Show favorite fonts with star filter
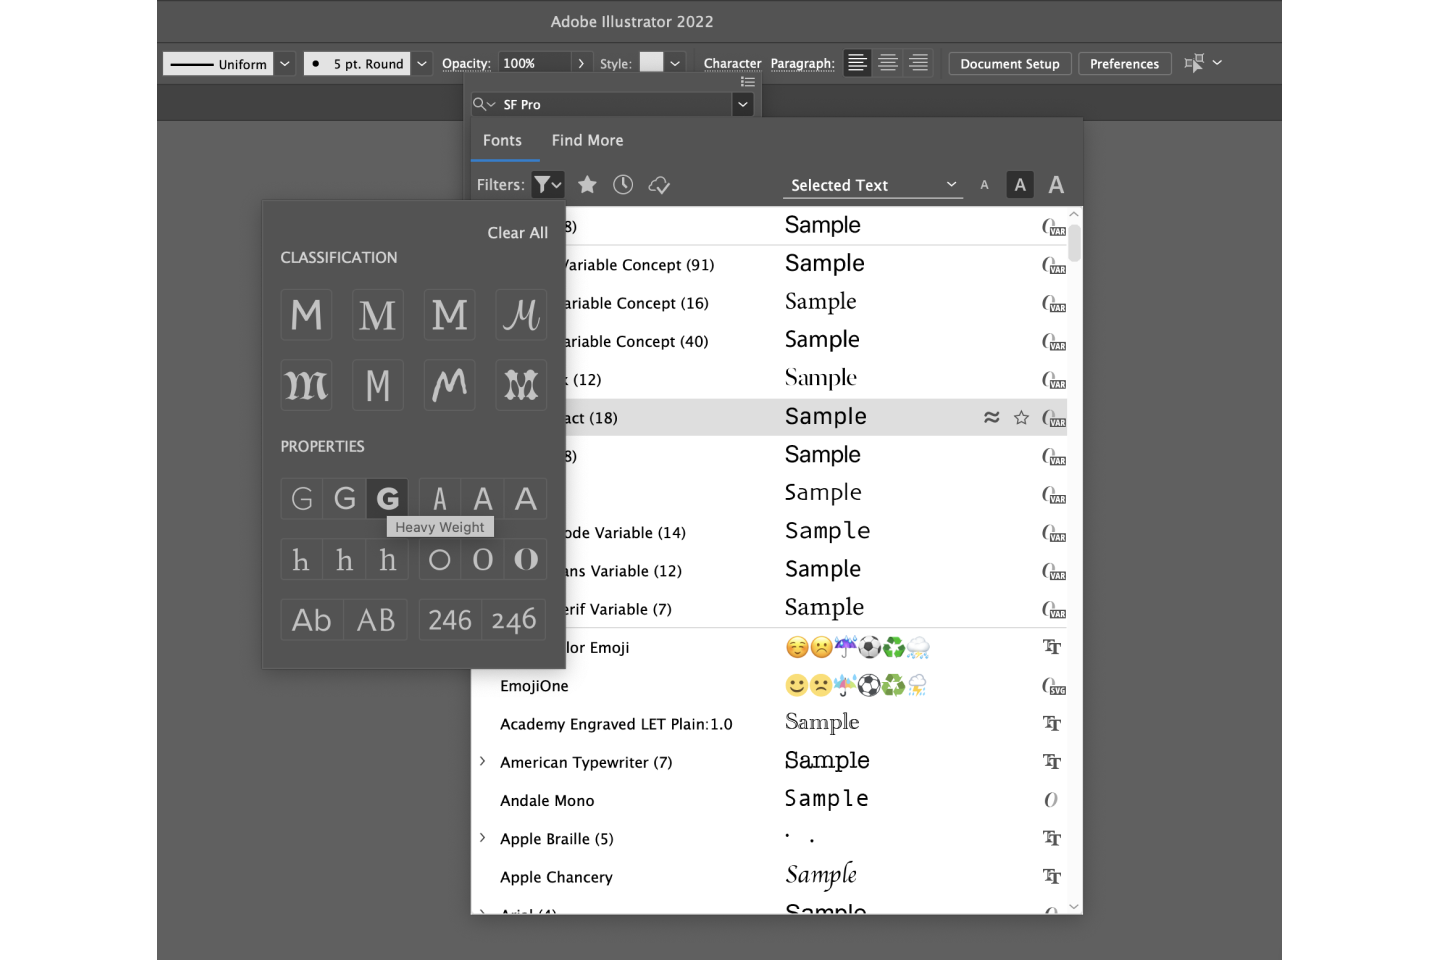The height and width of the screenshot is (960, 1440). coord(588,185)
